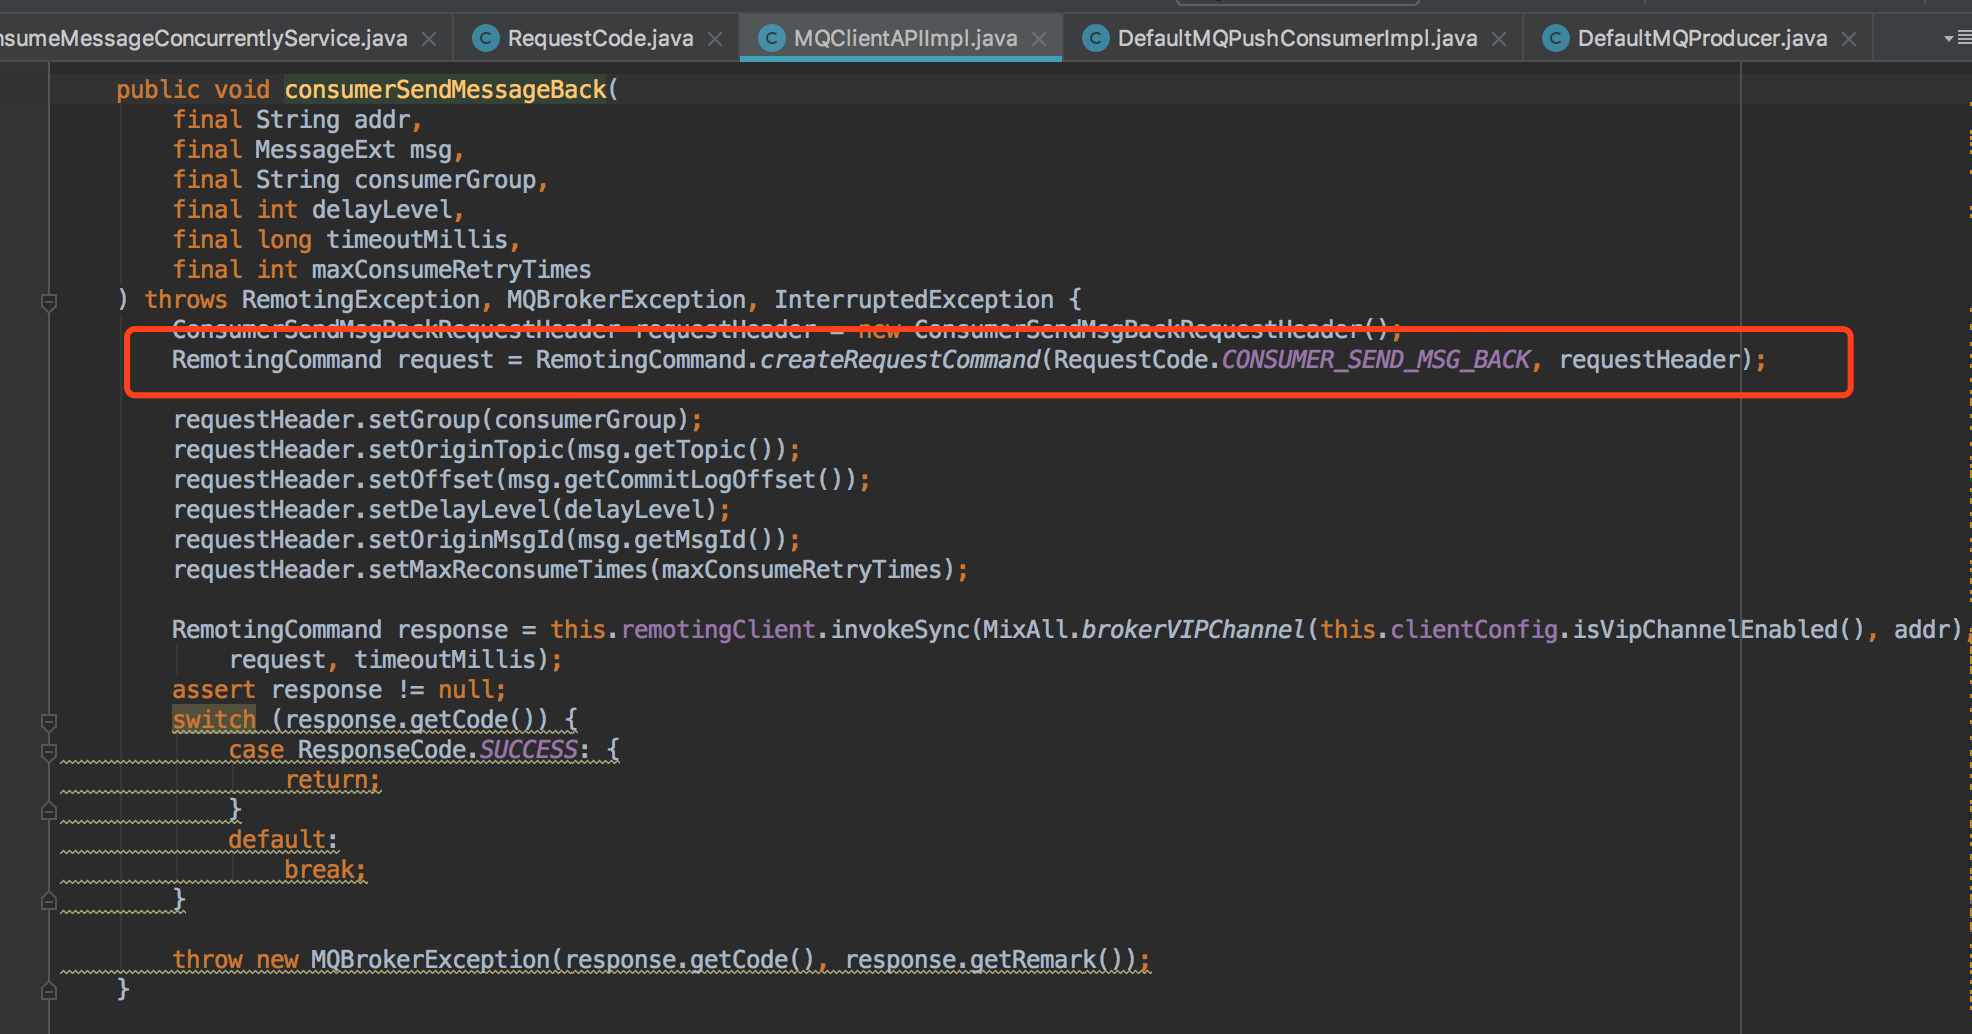This screenshot has height=1034, width=1972.
Task: Click the getMsgId call
Action: pos(690,540)
